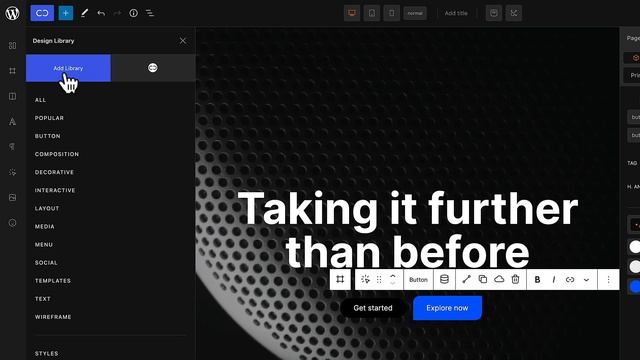Switch to tablet preview mode
Screen dimensions: 640x360
click(x=372, y=13)
